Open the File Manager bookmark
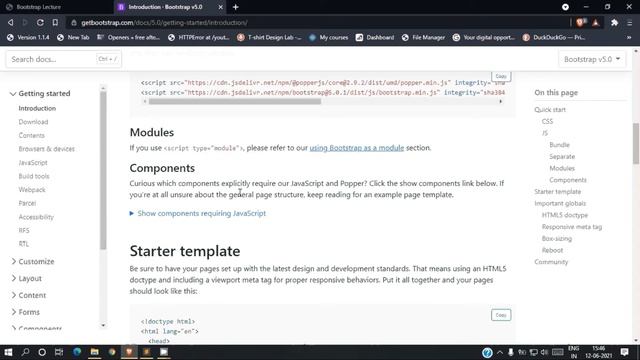The height and width of the screenshot is (360, 640). click(x=423, y=37)
